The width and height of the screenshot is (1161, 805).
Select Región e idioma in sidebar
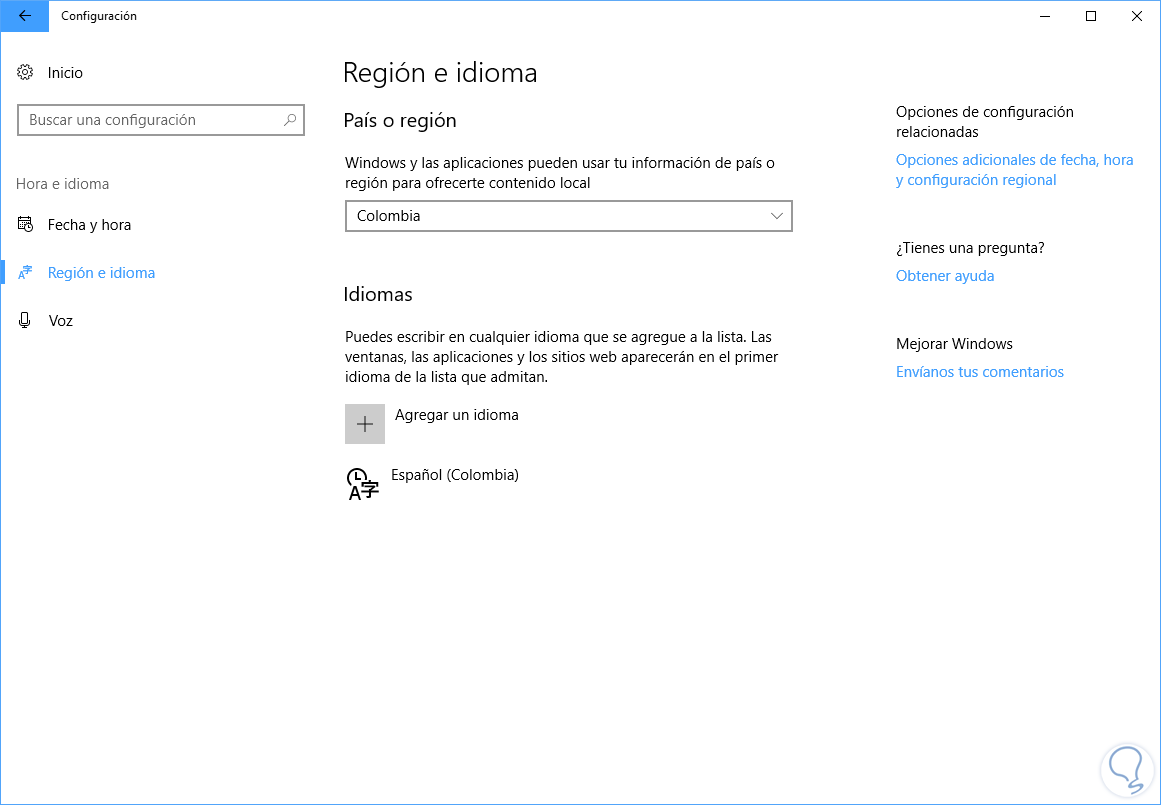[x=101, y=273]
